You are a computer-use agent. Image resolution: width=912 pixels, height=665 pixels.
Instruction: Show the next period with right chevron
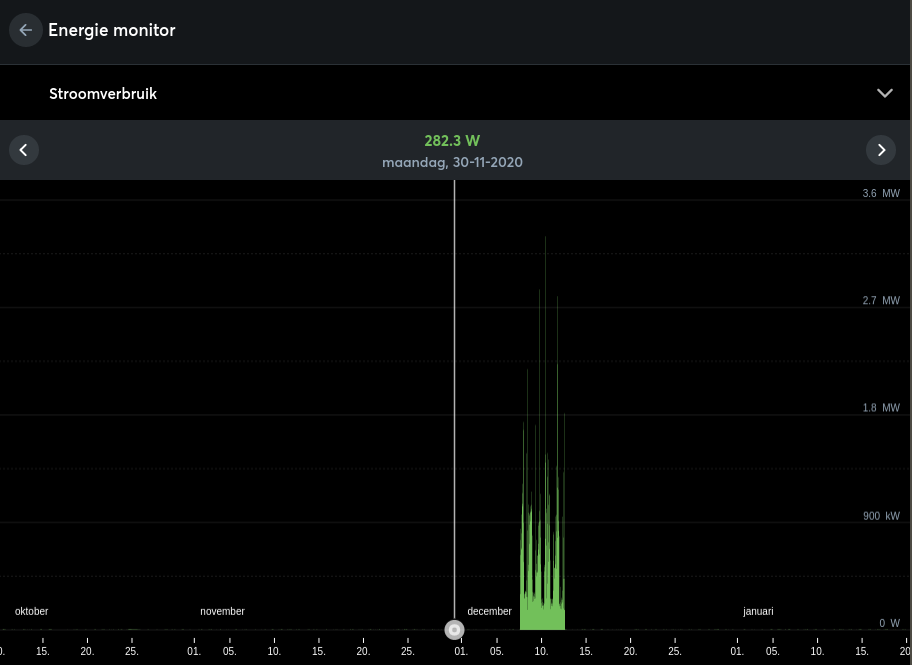click(881, 150)
